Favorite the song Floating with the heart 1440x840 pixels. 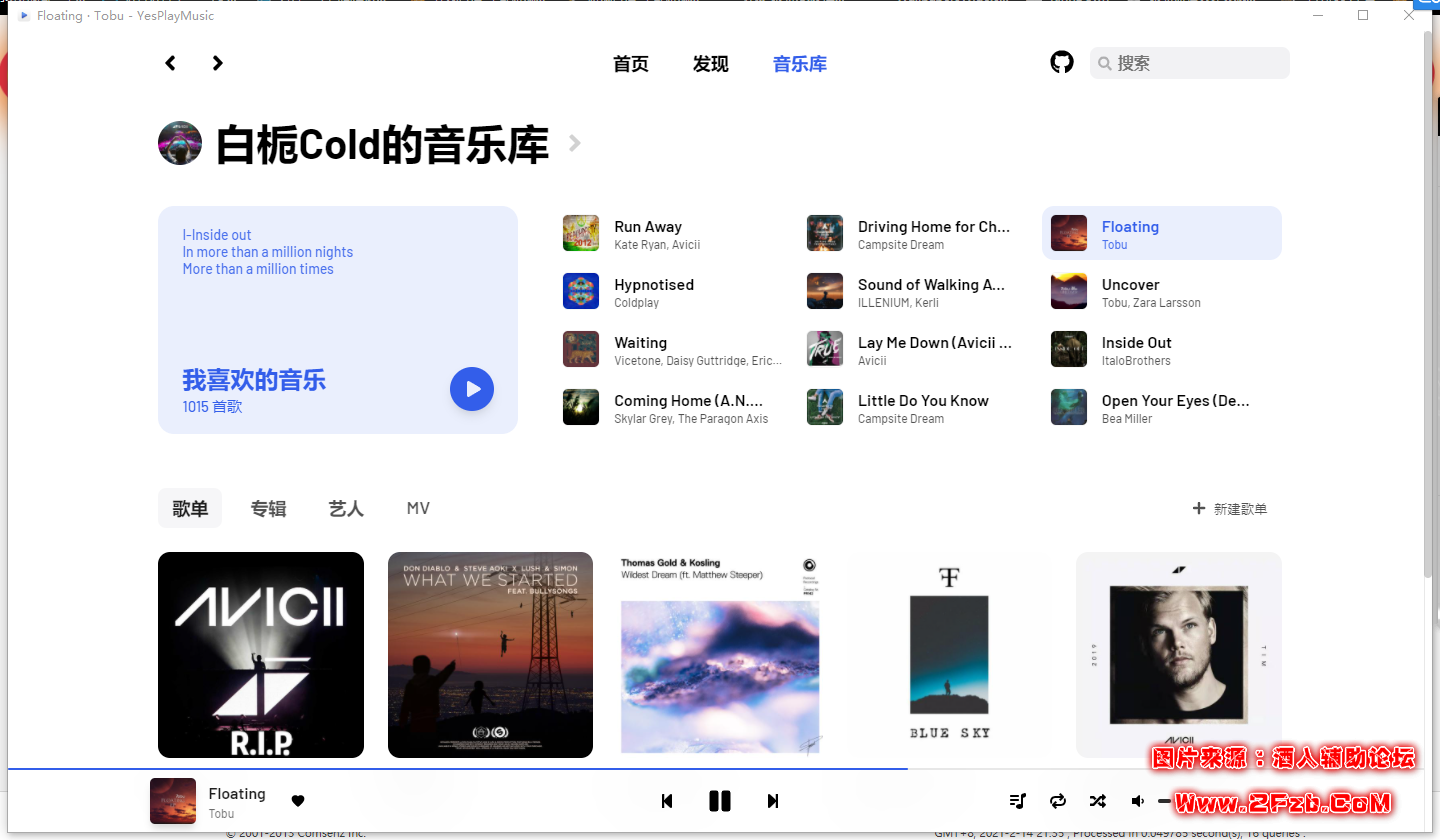point(298,800)
